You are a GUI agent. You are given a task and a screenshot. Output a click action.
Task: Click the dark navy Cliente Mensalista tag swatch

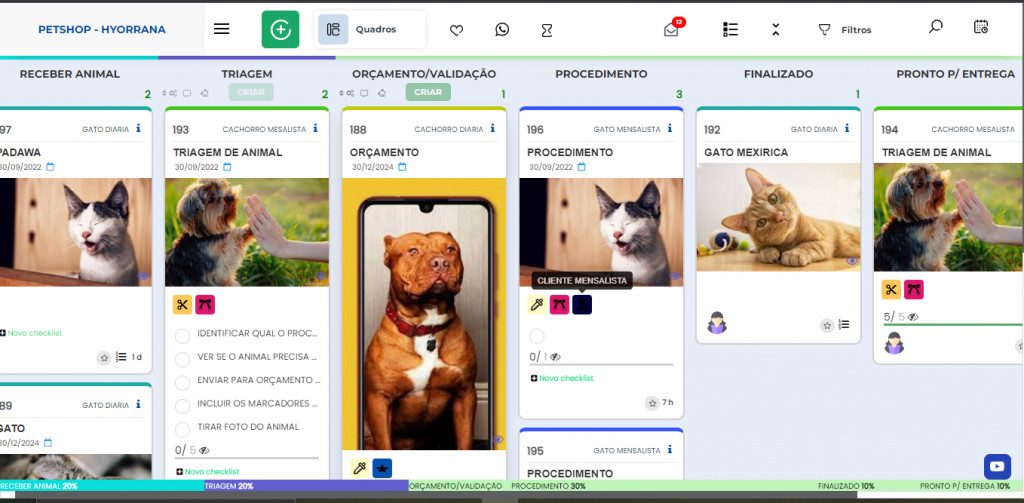[x=582, y=305]
